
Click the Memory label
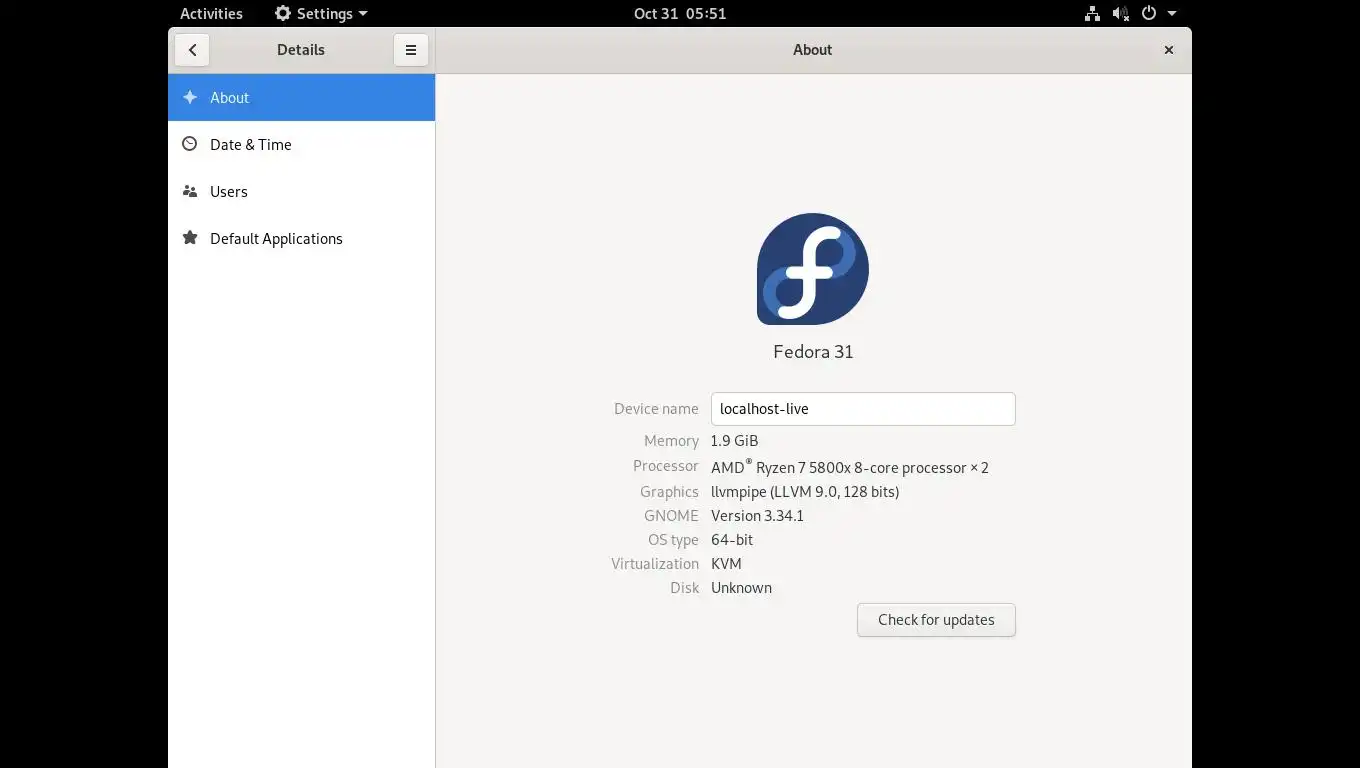tap(671, 441)
